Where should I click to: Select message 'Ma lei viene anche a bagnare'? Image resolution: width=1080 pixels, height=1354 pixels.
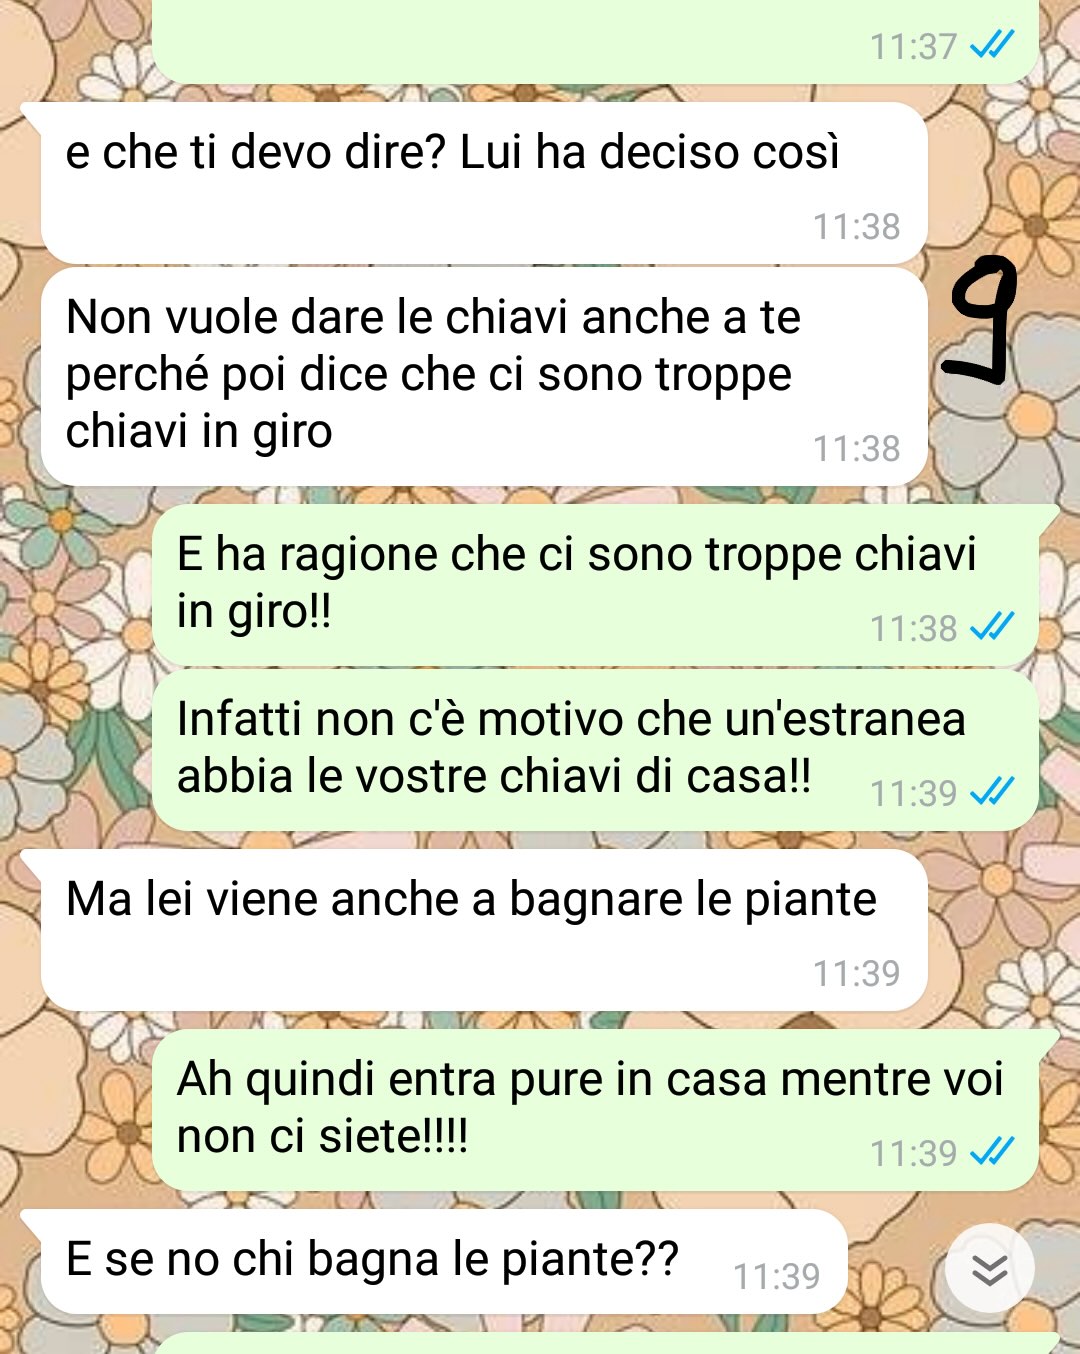(484, 930)
